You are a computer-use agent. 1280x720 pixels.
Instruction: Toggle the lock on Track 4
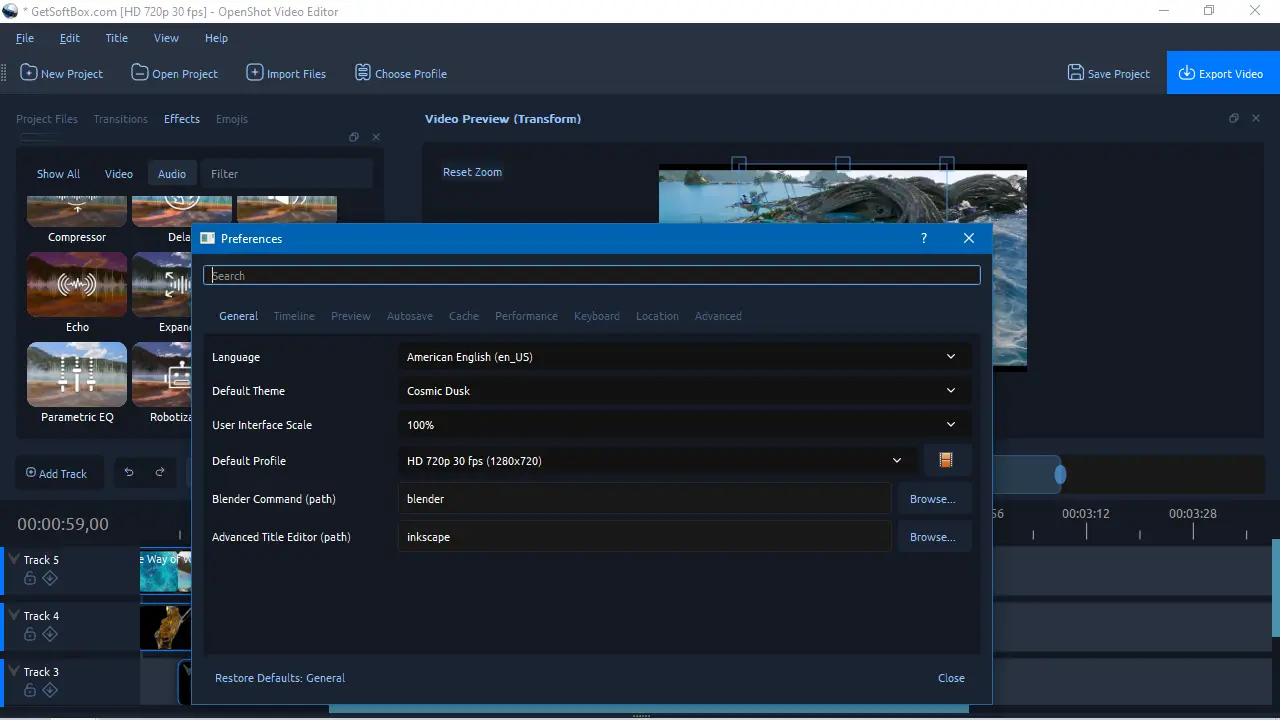(30, 634)
